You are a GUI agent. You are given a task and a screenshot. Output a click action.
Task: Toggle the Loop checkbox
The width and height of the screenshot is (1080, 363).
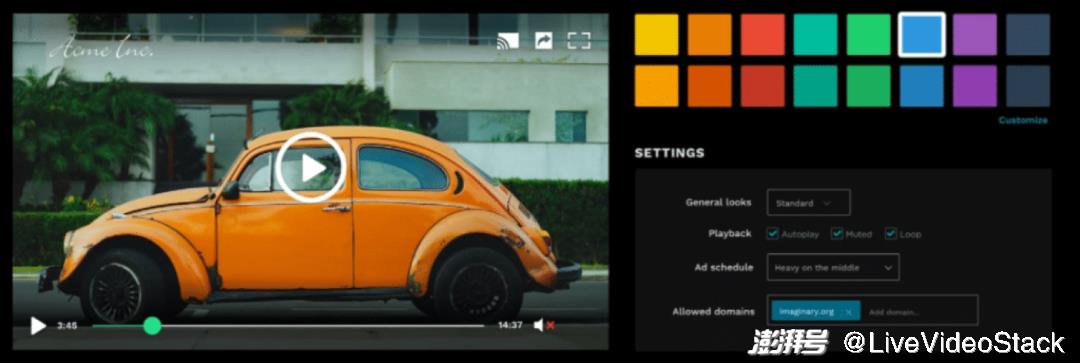(x=891, y=234)
